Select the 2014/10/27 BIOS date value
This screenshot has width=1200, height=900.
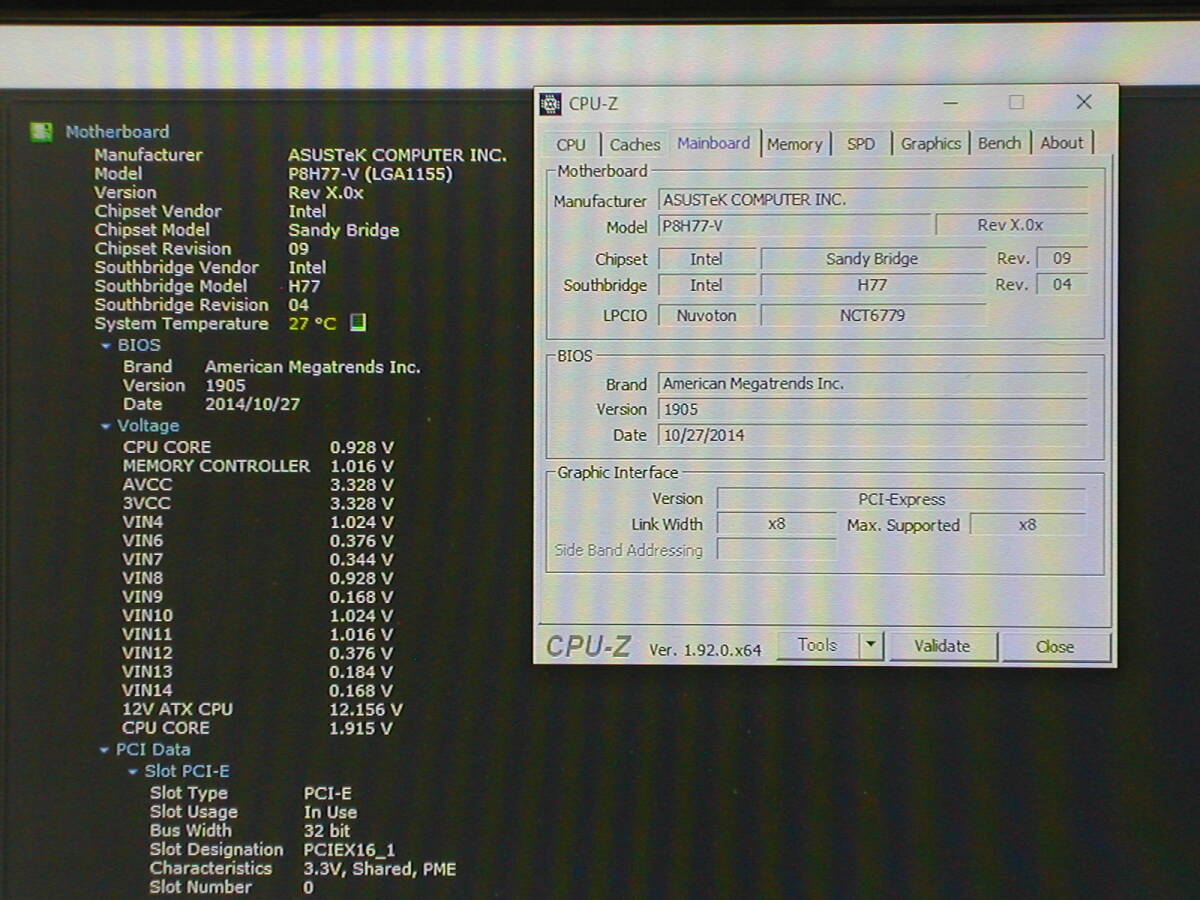[252, 405]
